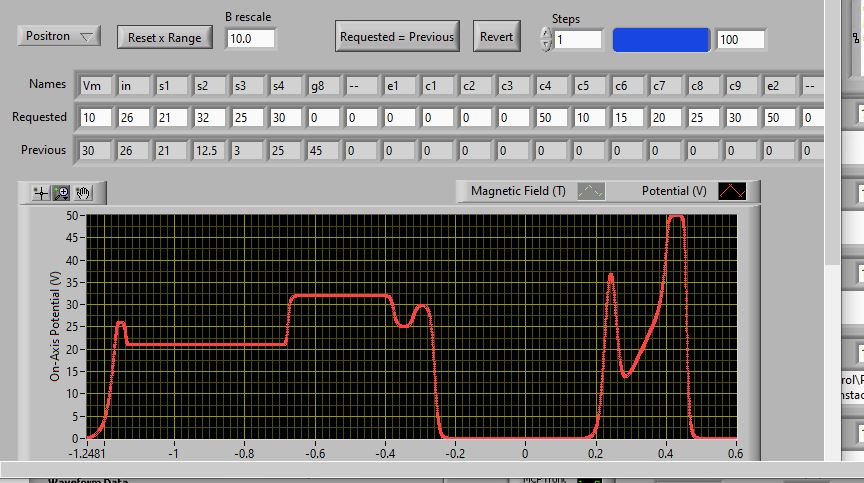Click the c4 name cell
The width and height of the screenshot is (864, 483).
552,85
